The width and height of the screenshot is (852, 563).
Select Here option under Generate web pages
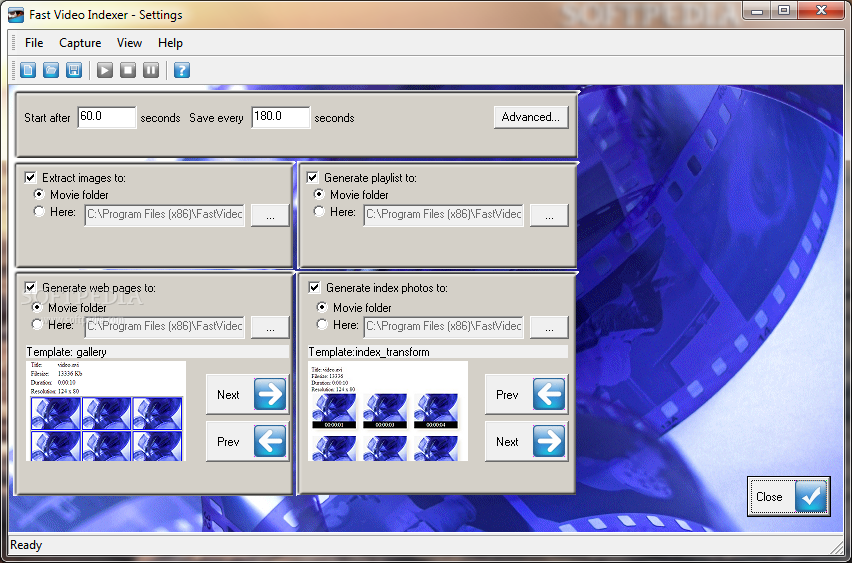point(37,325)
